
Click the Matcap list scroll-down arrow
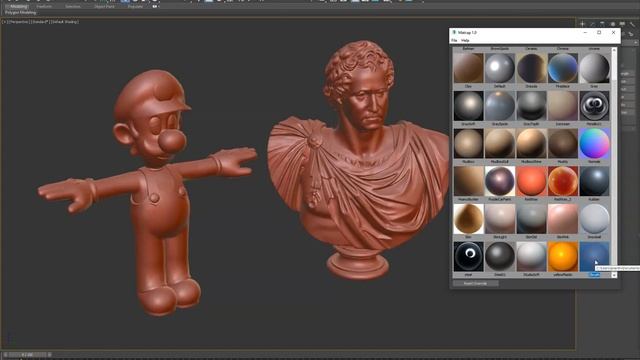pos(614,275)
